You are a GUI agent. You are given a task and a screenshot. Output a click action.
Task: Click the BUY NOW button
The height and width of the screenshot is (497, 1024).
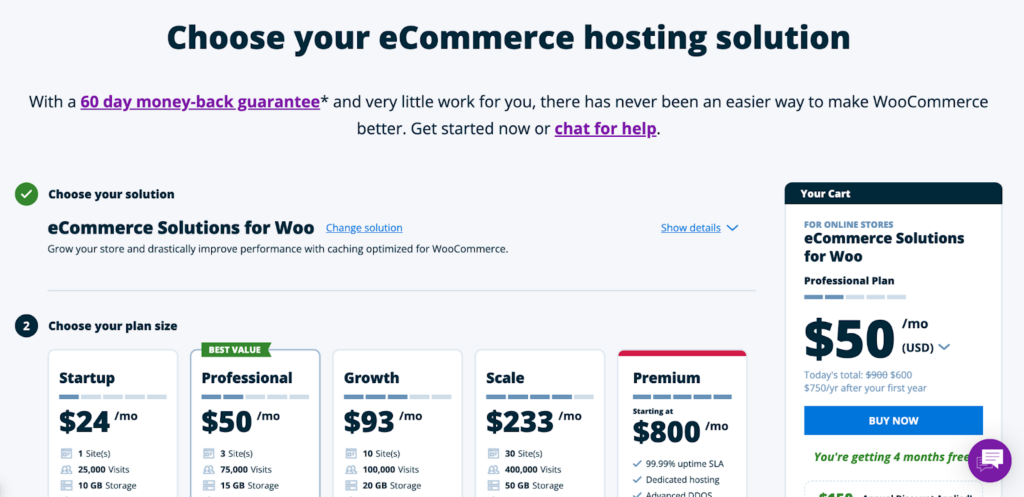click(x=893, y=421)
